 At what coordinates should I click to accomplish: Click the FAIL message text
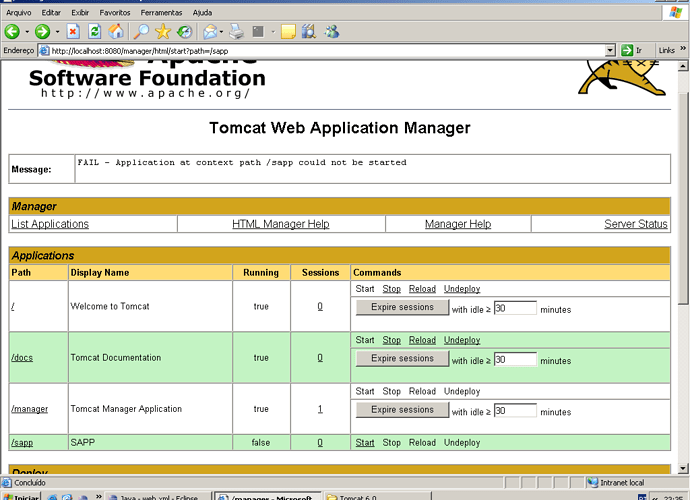click(242, 163)
